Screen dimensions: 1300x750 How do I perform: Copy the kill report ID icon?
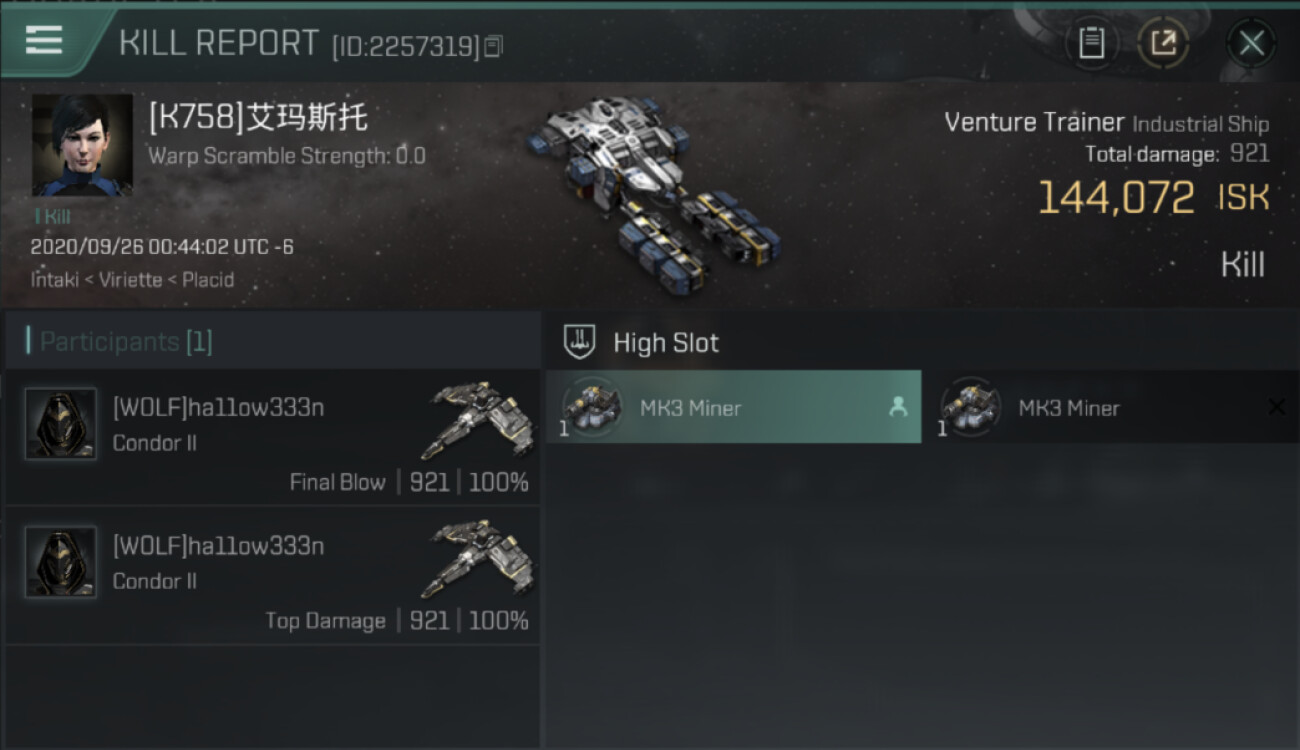pyautogui.click(x=493, y=47)
